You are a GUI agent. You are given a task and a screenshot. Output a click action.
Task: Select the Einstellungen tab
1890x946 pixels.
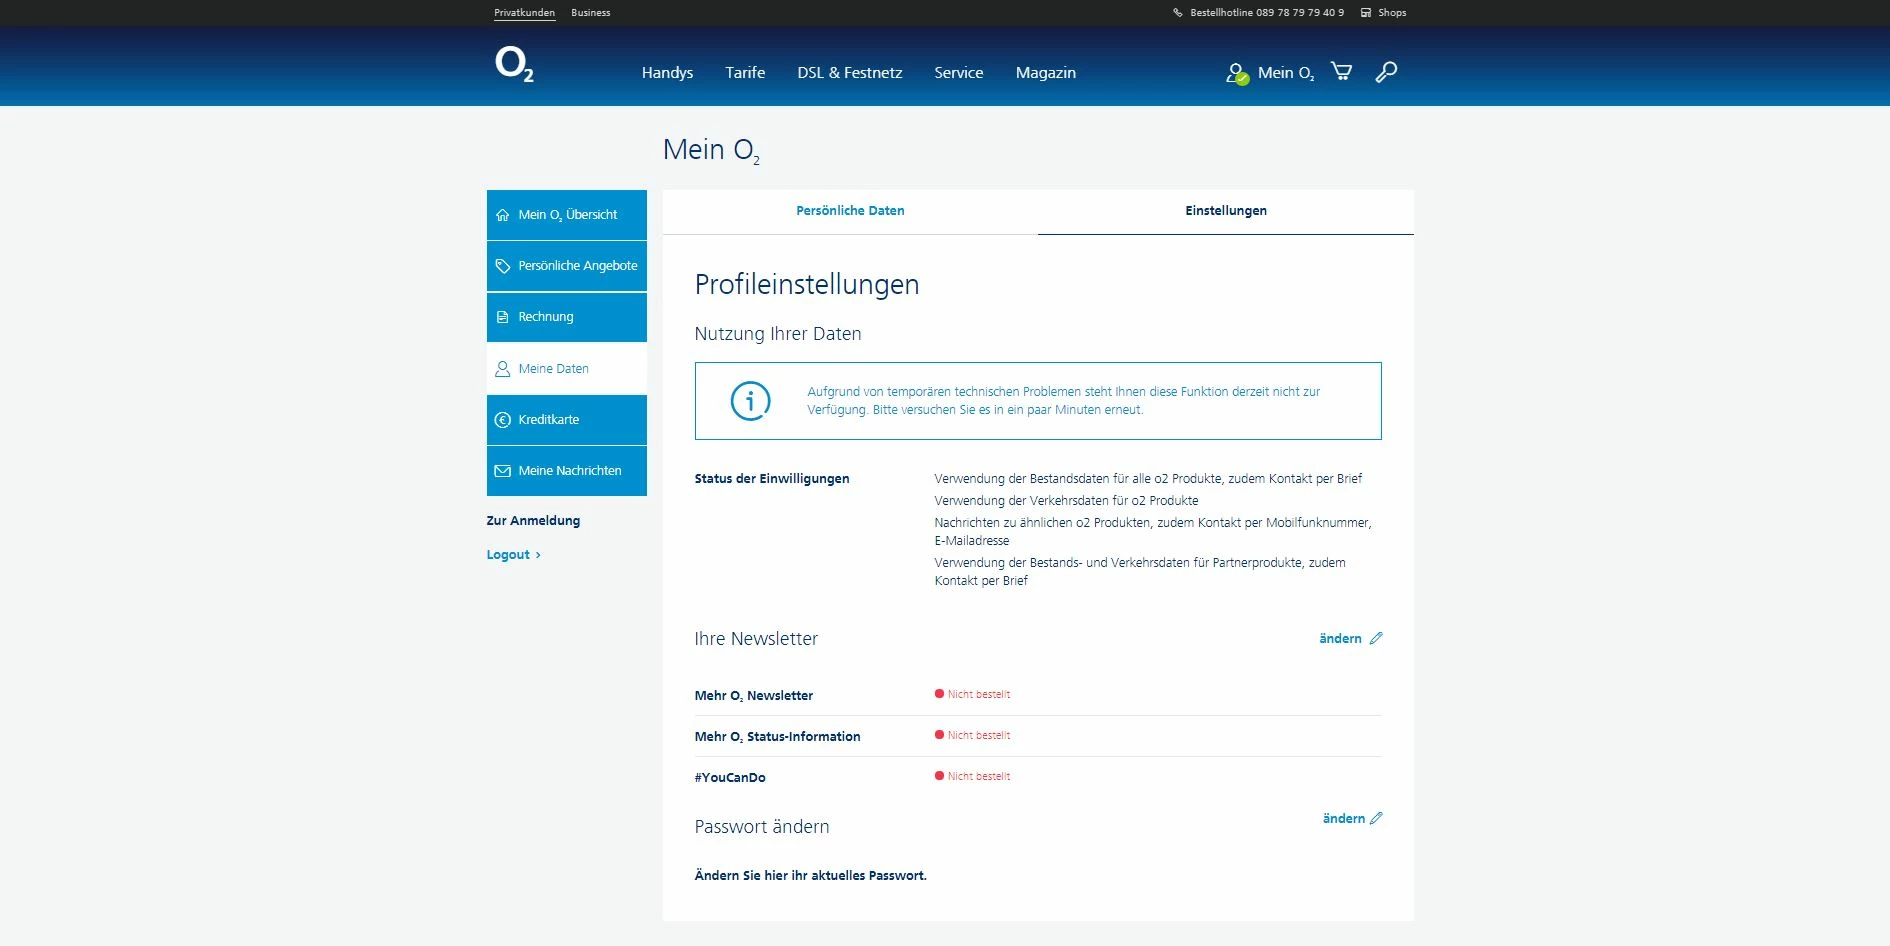(1226, 211)
